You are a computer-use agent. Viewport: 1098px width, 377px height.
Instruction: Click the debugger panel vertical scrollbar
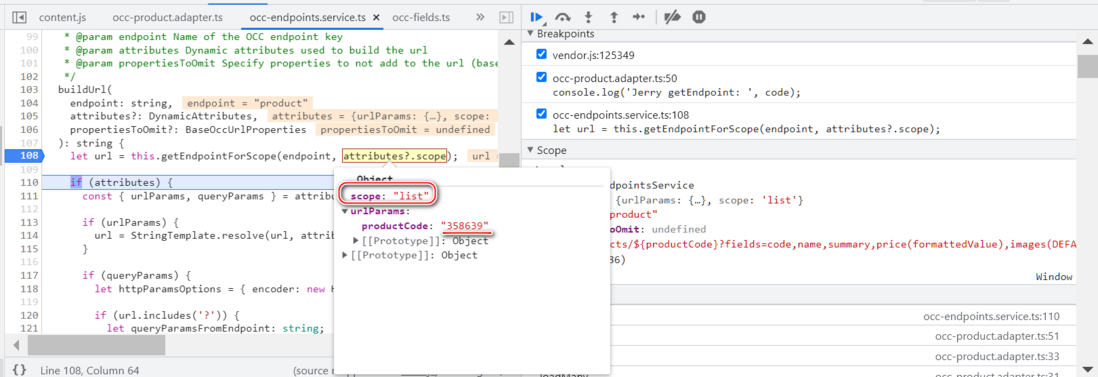pyautogui.click(x=1086, y=67)
